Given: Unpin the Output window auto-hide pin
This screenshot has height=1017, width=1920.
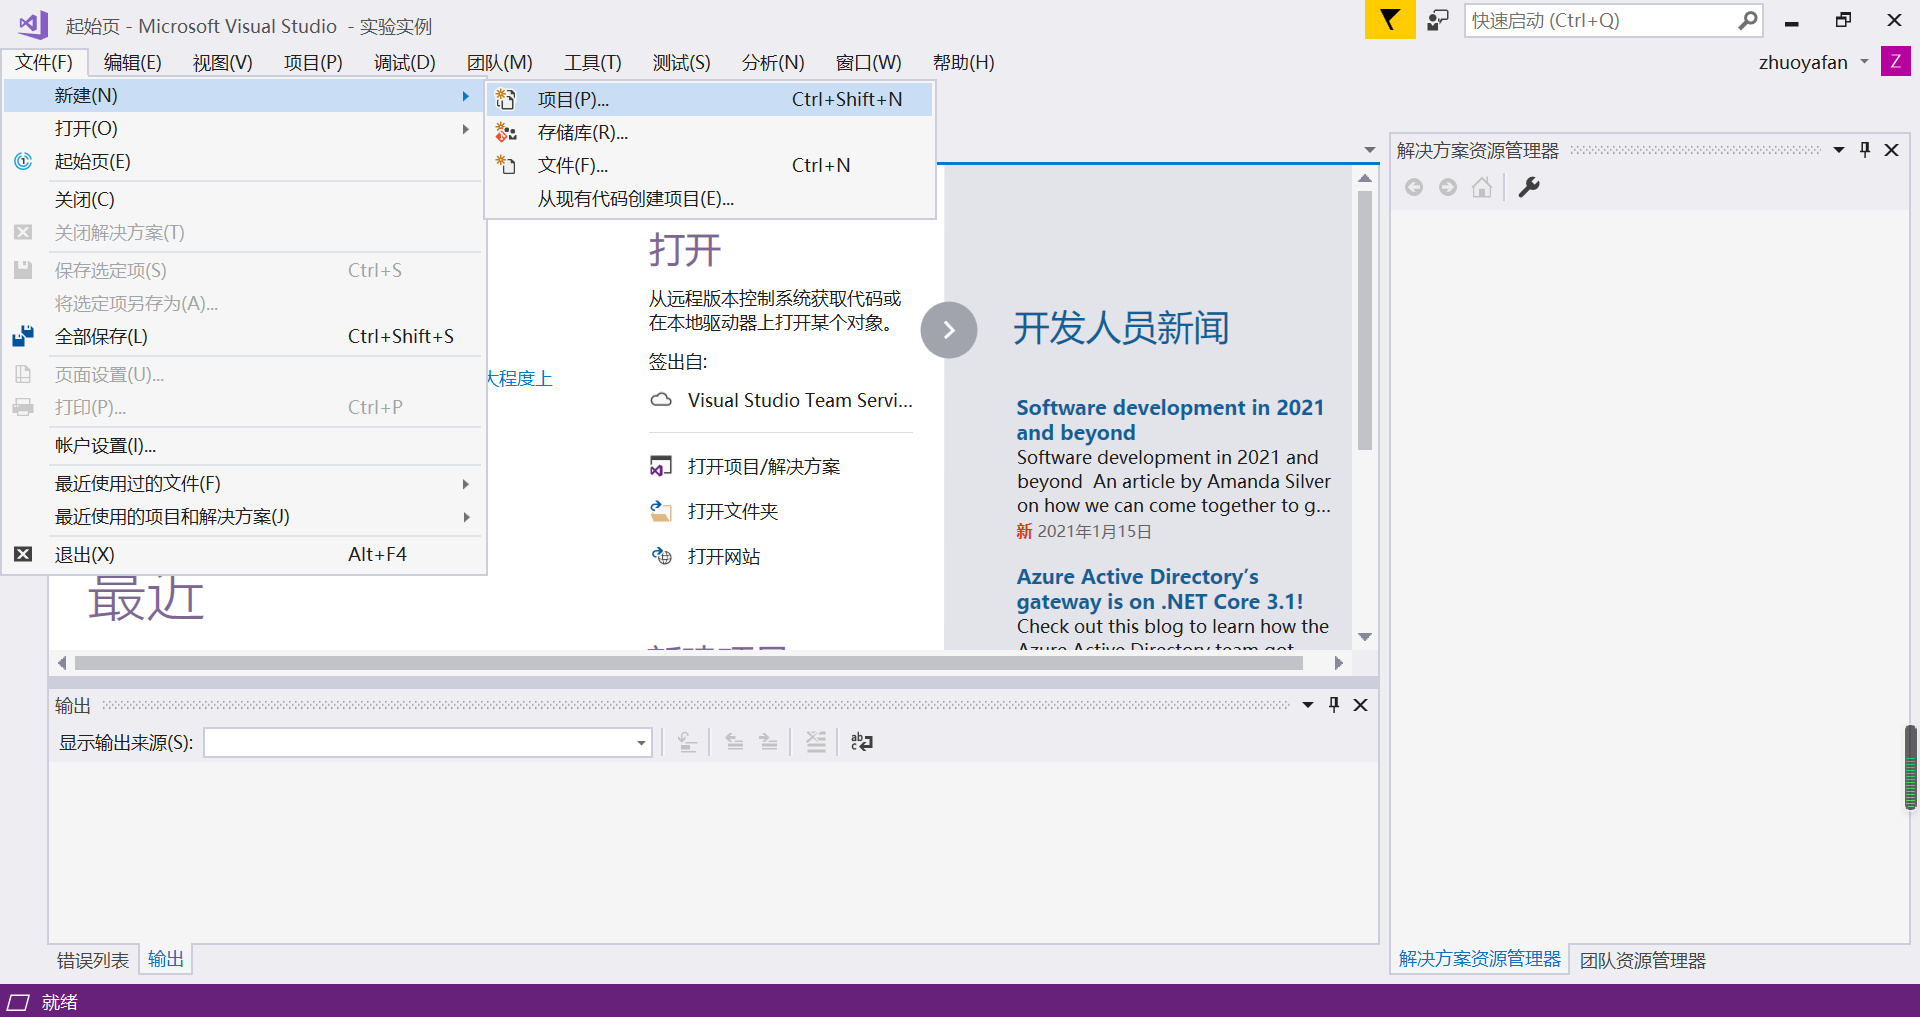Looking at the screenshot, I should (x=1333, y=704).
